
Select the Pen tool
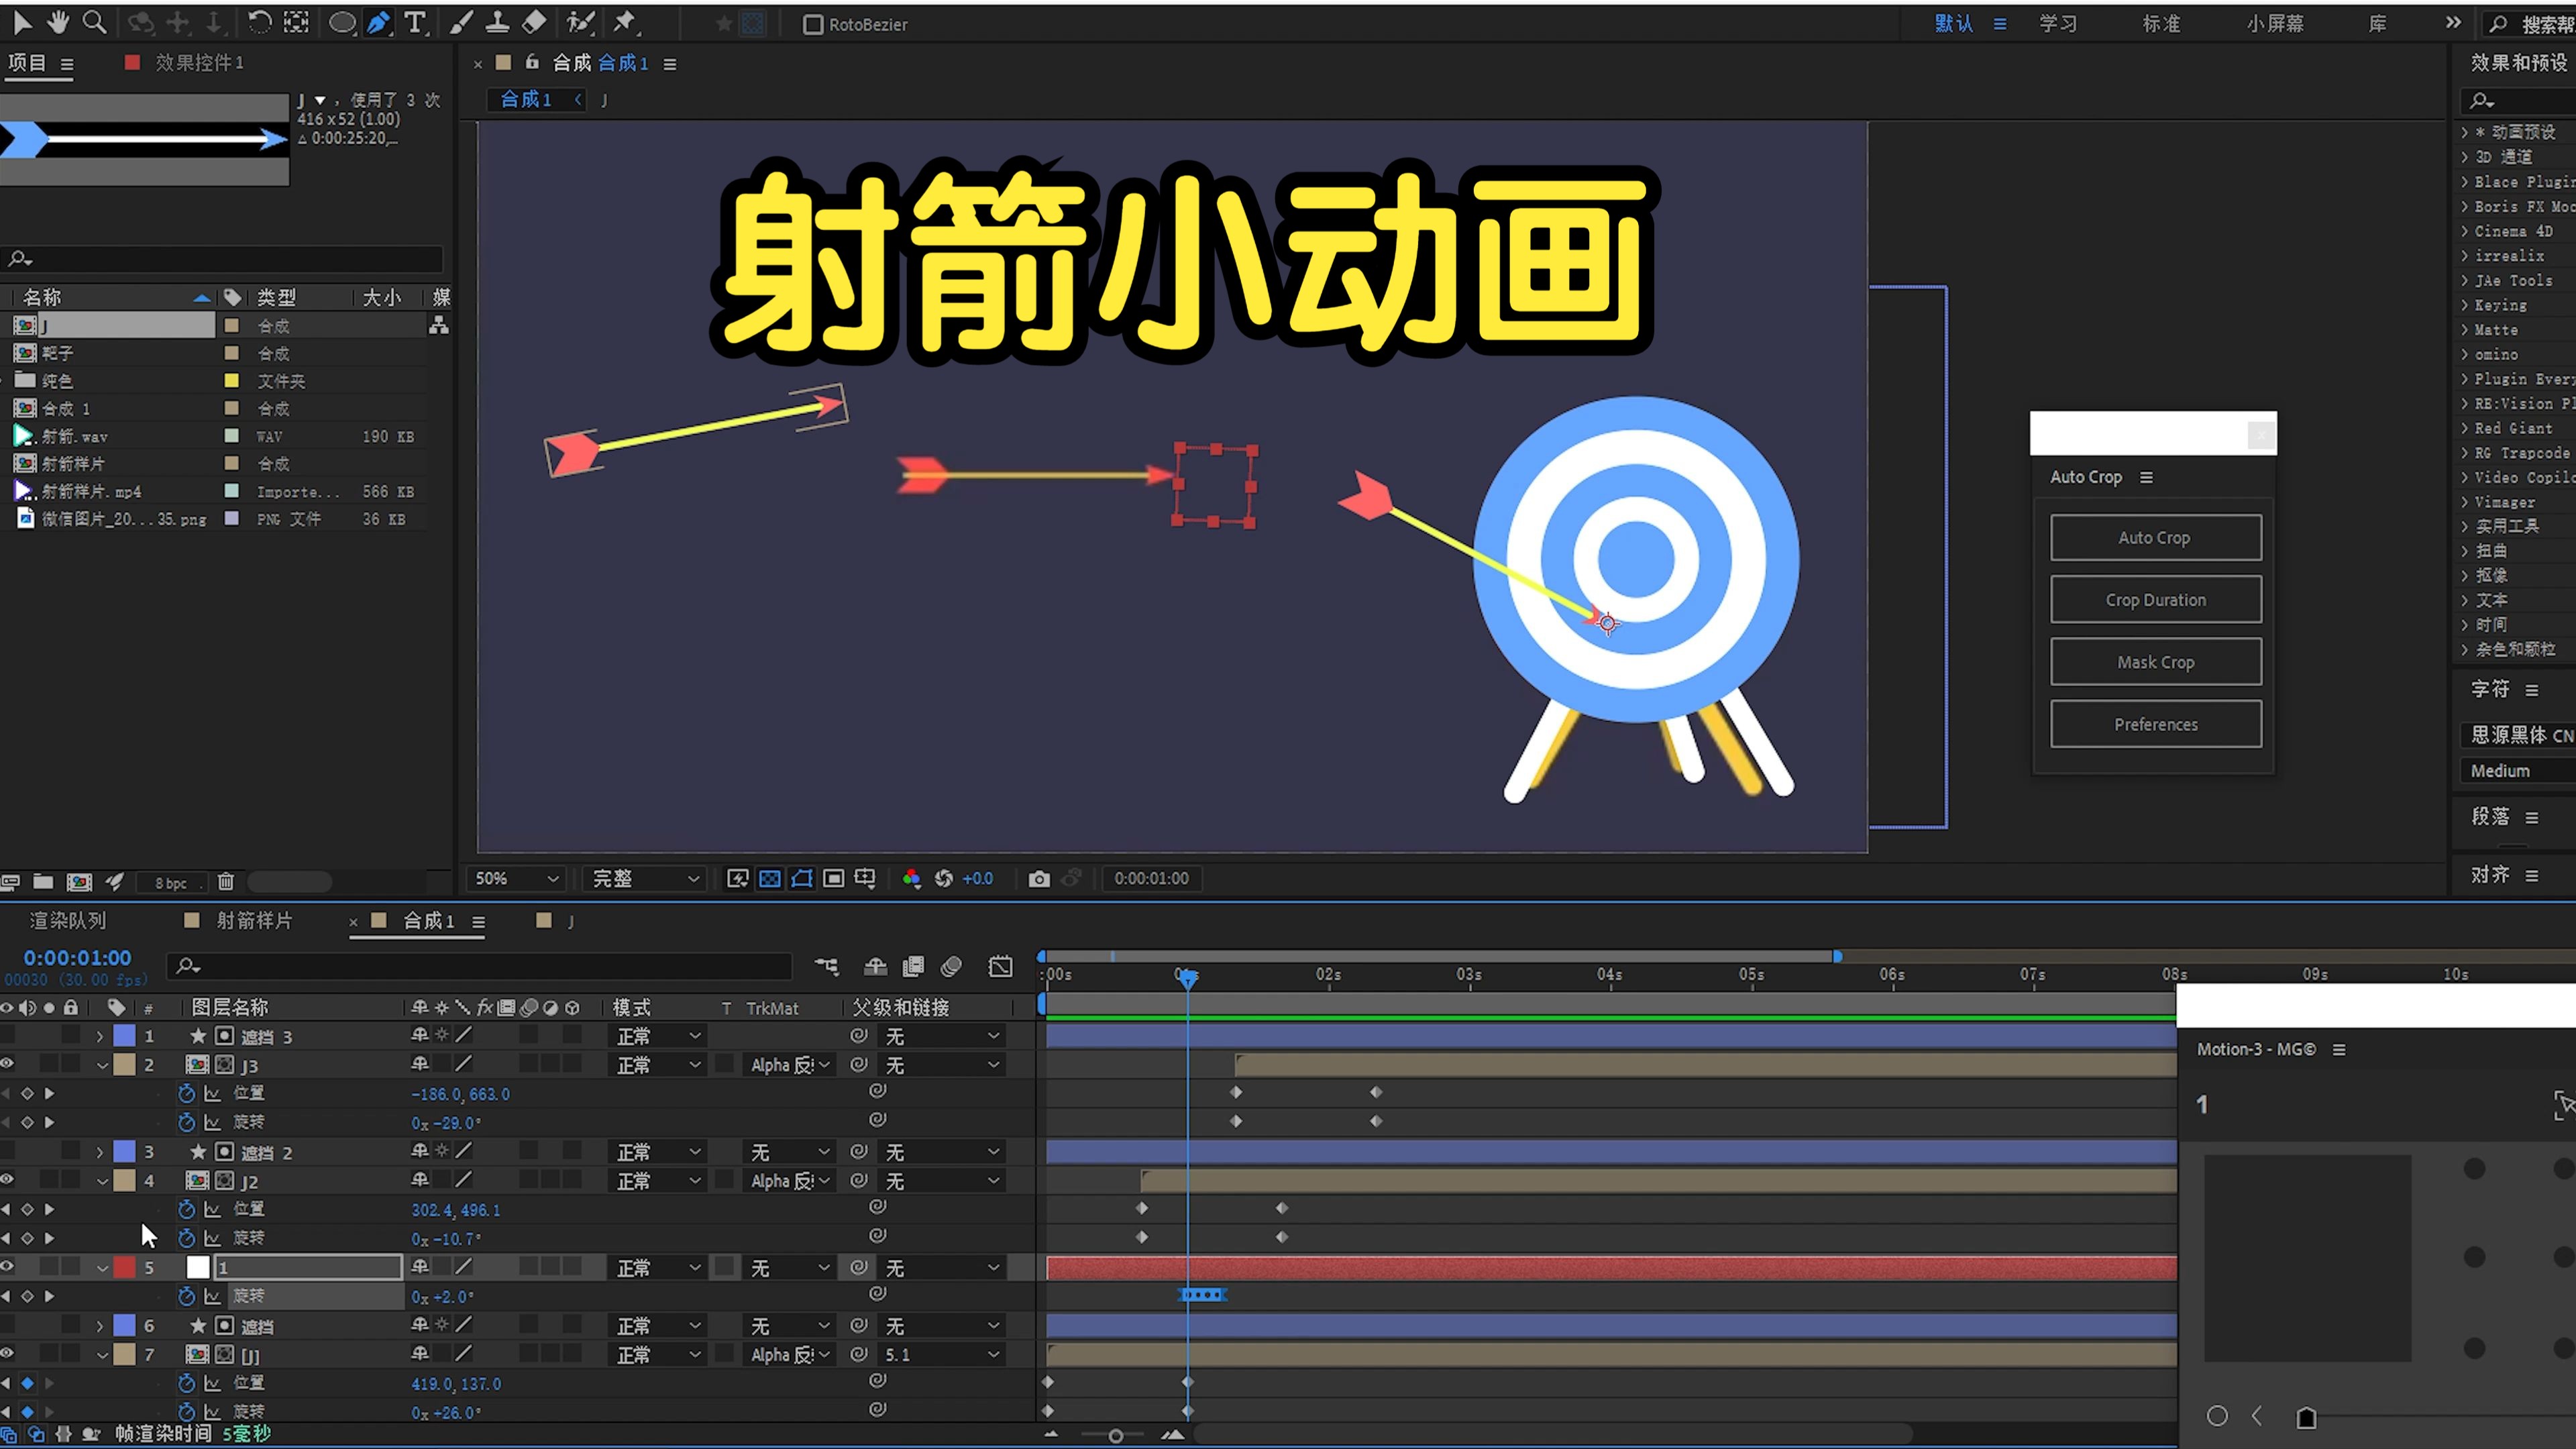pos(378,22)
